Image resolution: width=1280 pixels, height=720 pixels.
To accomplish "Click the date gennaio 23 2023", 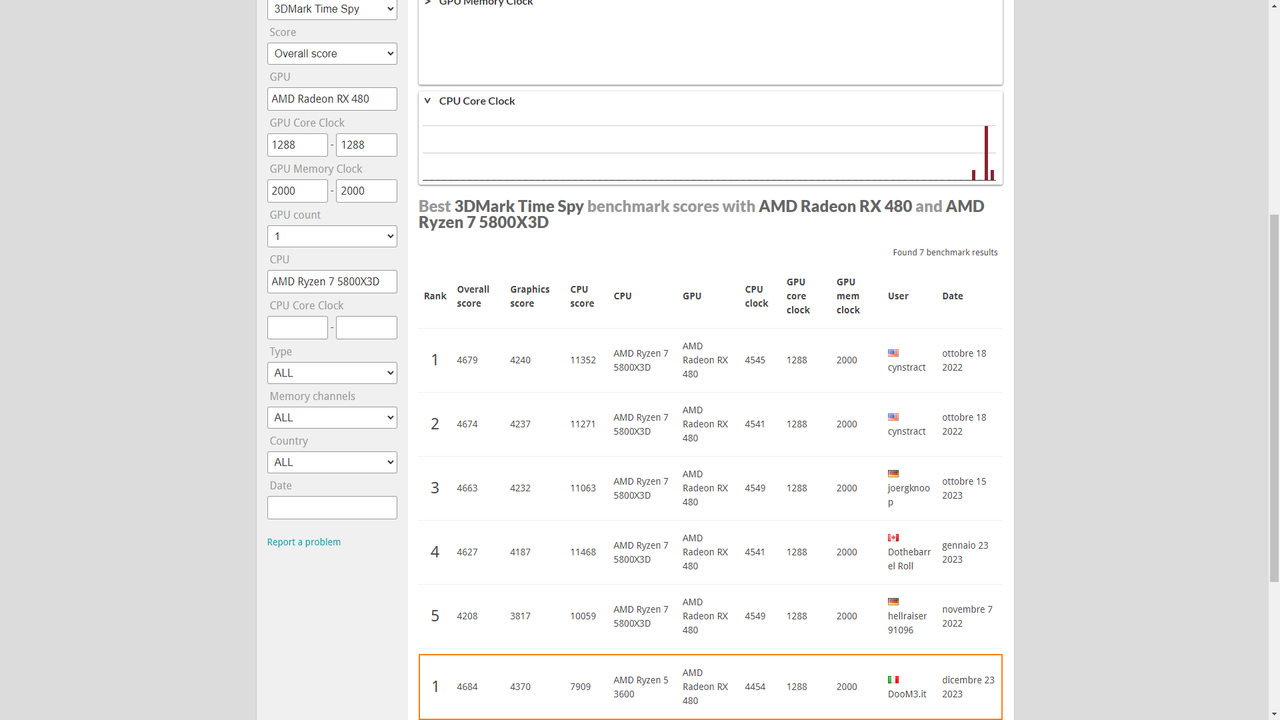I will [x=965, y=552].
